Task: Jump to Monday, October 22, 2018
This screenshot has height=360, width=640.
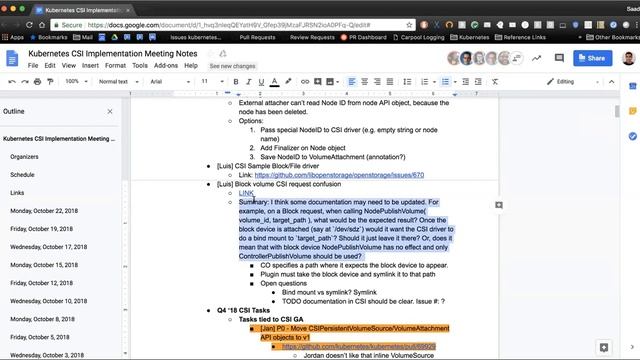Action: click(x=44, y=211)
